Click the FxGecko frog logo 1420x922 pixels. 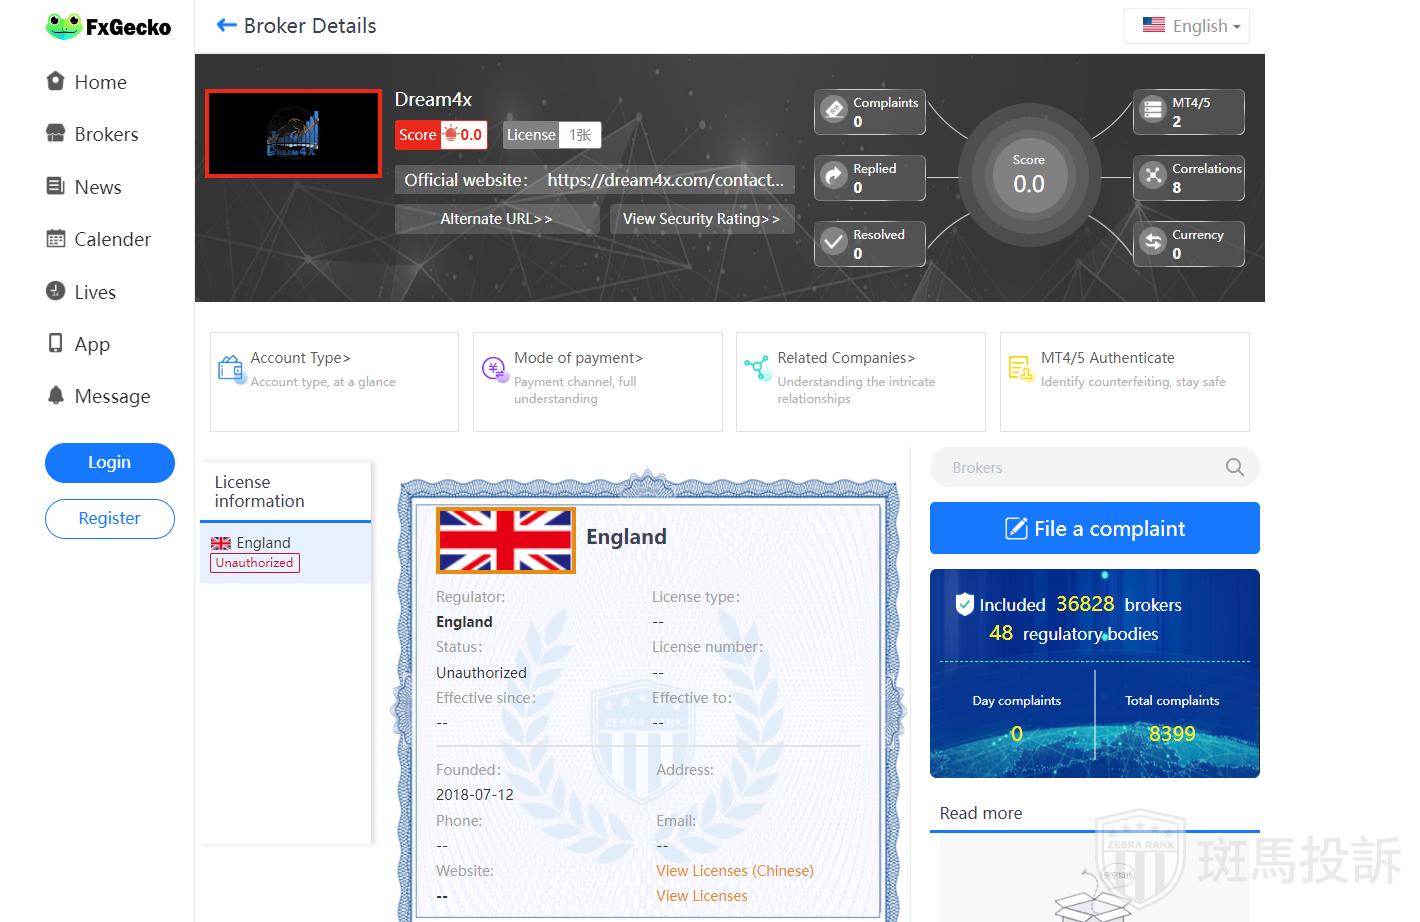pyautogui.click(x=64, y=27)
